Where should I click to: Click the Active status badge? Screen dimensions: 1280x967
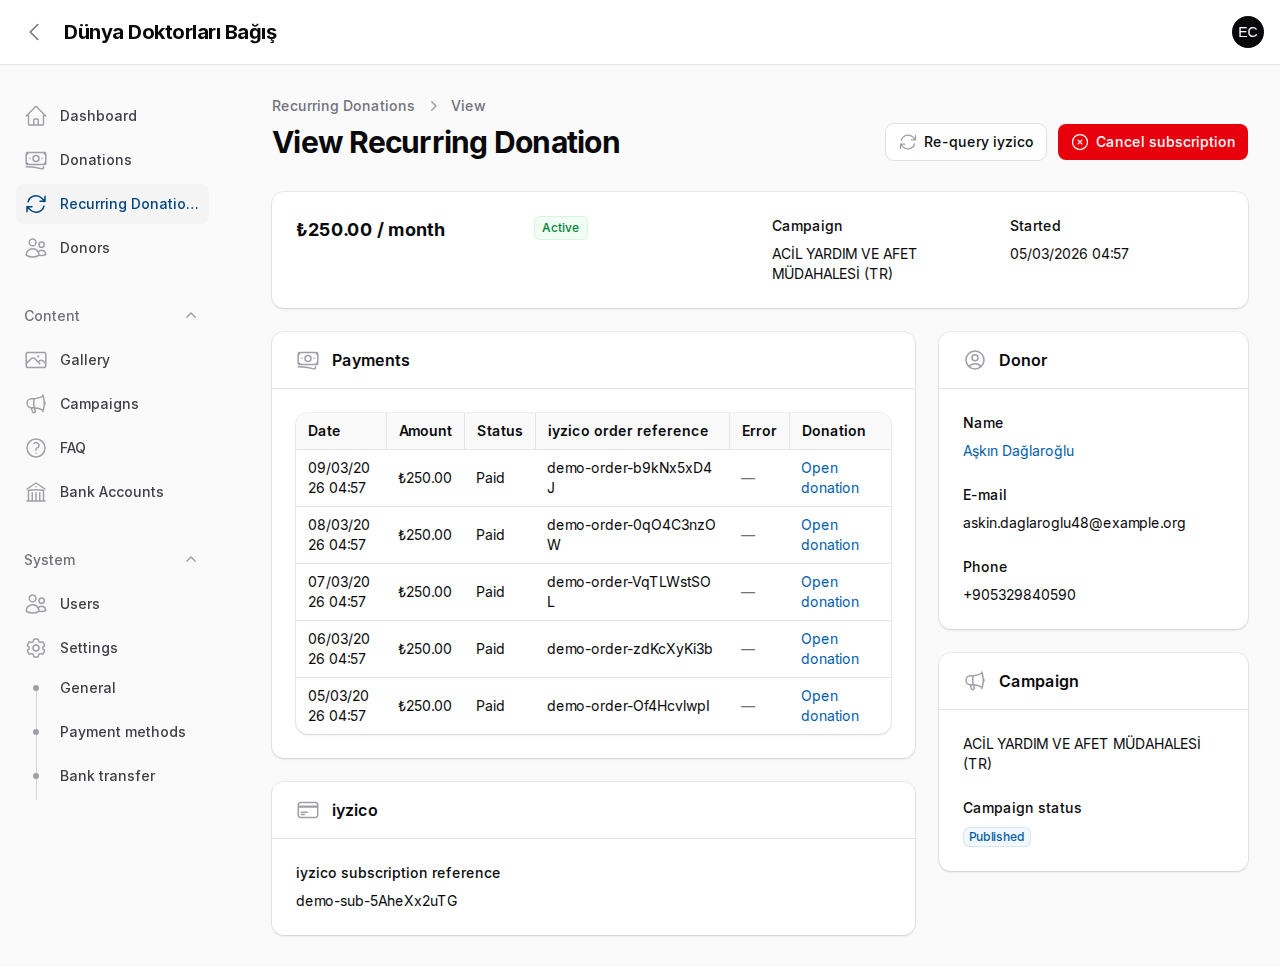560,228
